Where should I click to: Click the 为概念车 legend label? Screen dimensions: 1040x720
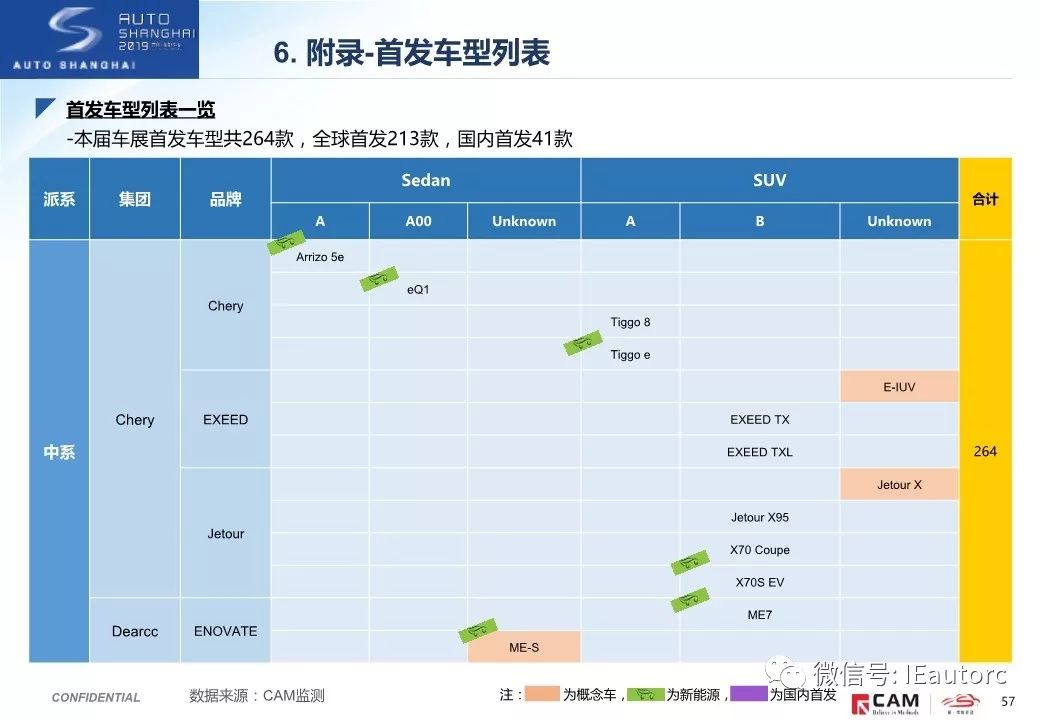tap(590, 694)
